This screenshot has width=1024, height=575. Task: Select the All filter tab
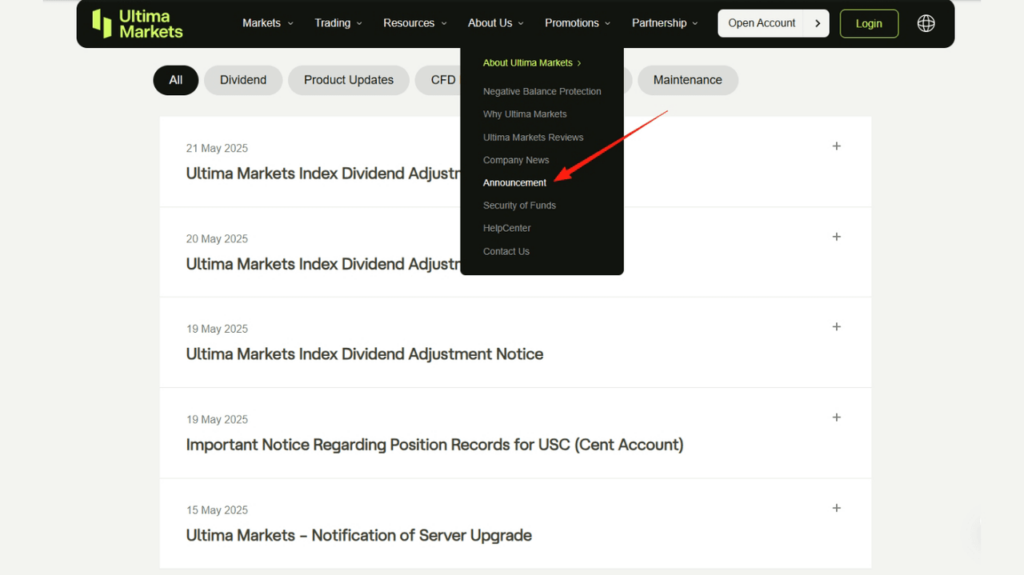[x=176, y=80]
